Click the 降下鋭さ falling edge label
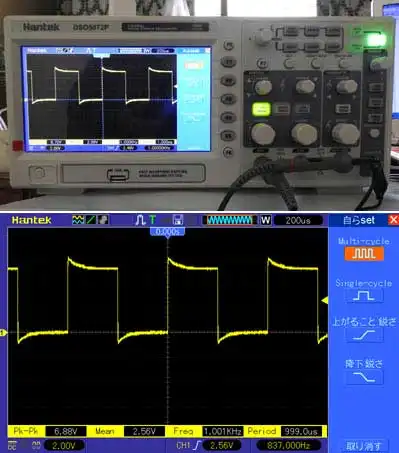 (x=364, y=364)
